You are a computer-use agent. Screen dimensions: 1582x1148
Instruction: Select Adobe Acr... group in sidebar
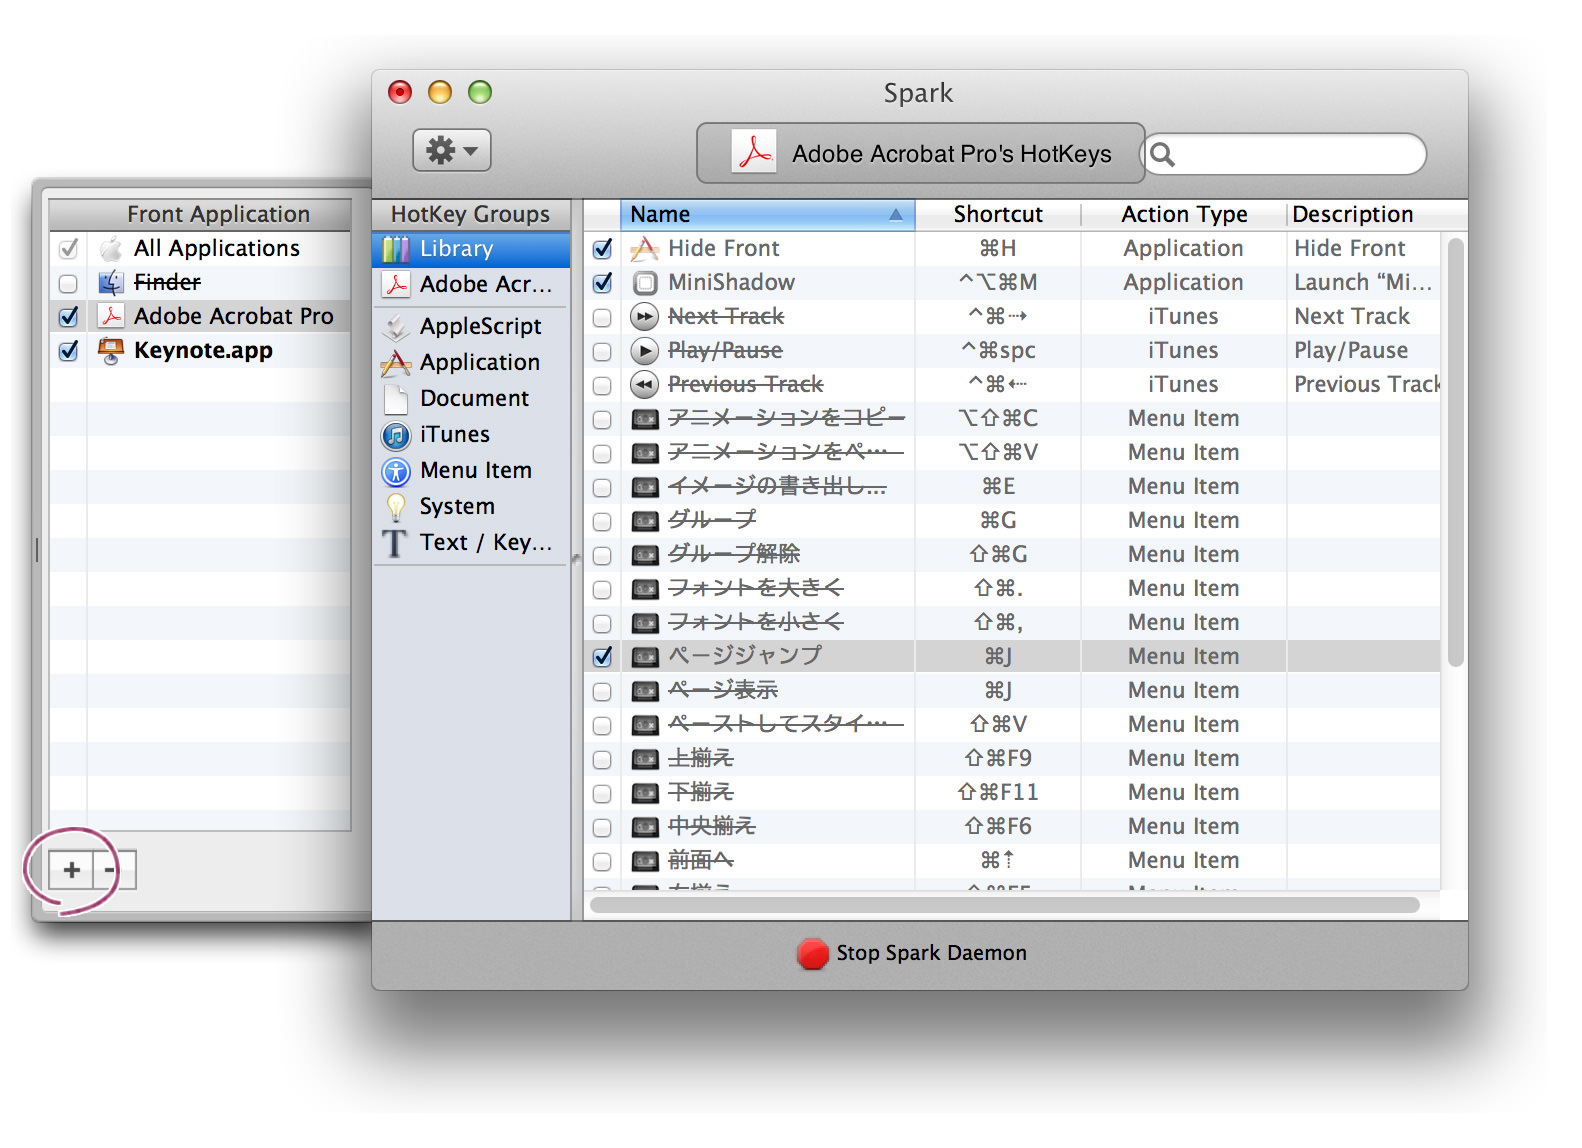pos(471,285)
